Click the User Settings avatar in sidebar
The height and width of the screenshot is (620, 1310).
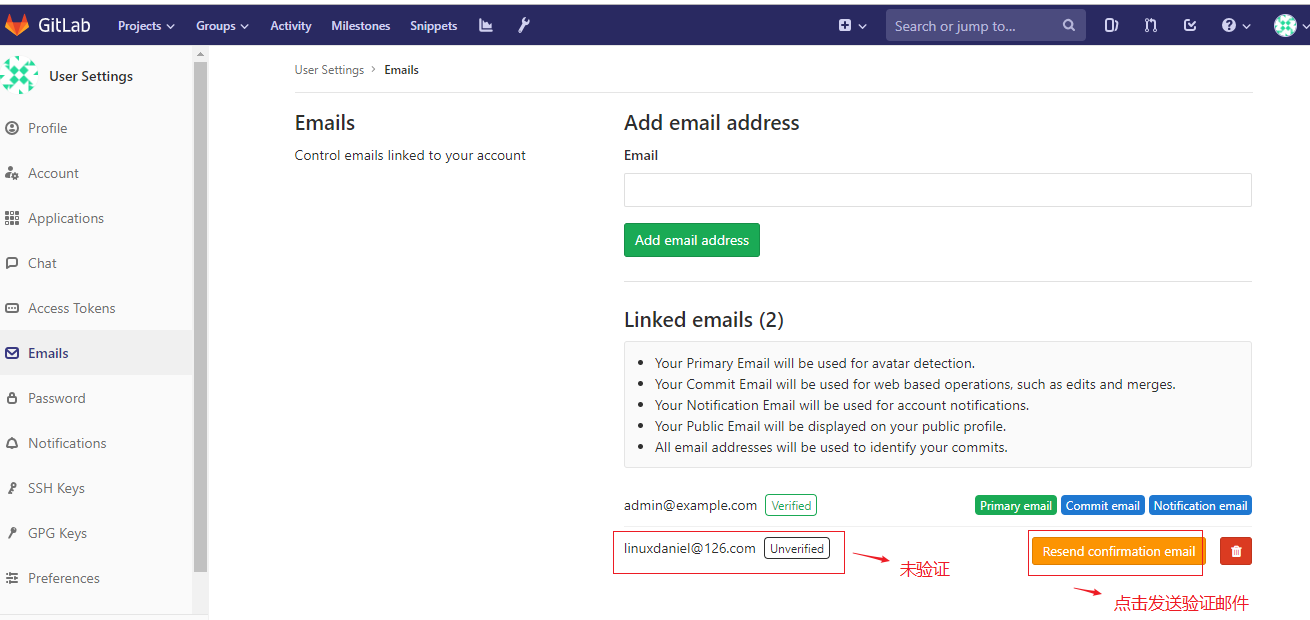click(x=20, y=76)
